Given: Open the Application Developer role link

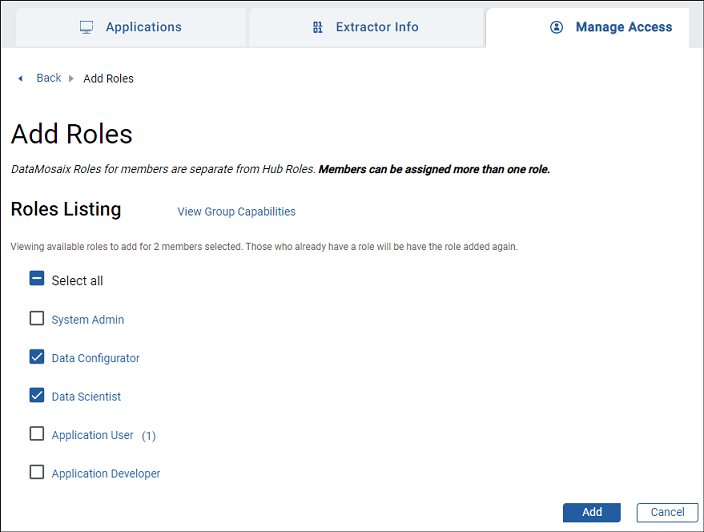Looking at the screenshot, I should [x=106, y=474].
